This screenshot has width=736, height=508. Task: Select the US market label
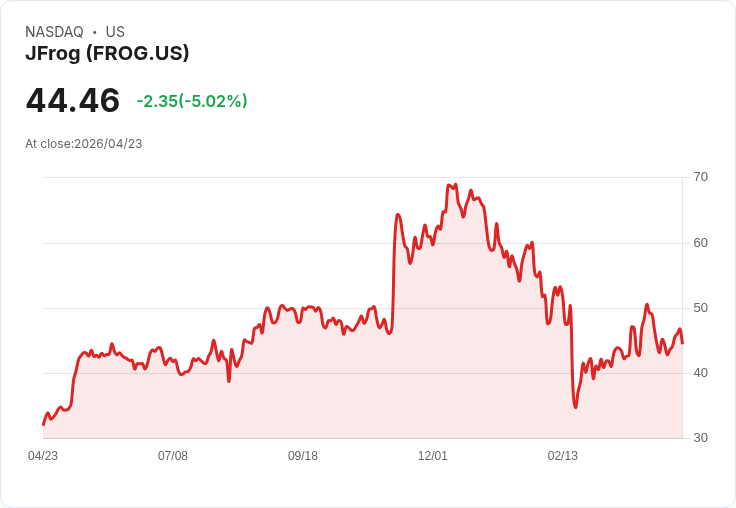[115, 32]
